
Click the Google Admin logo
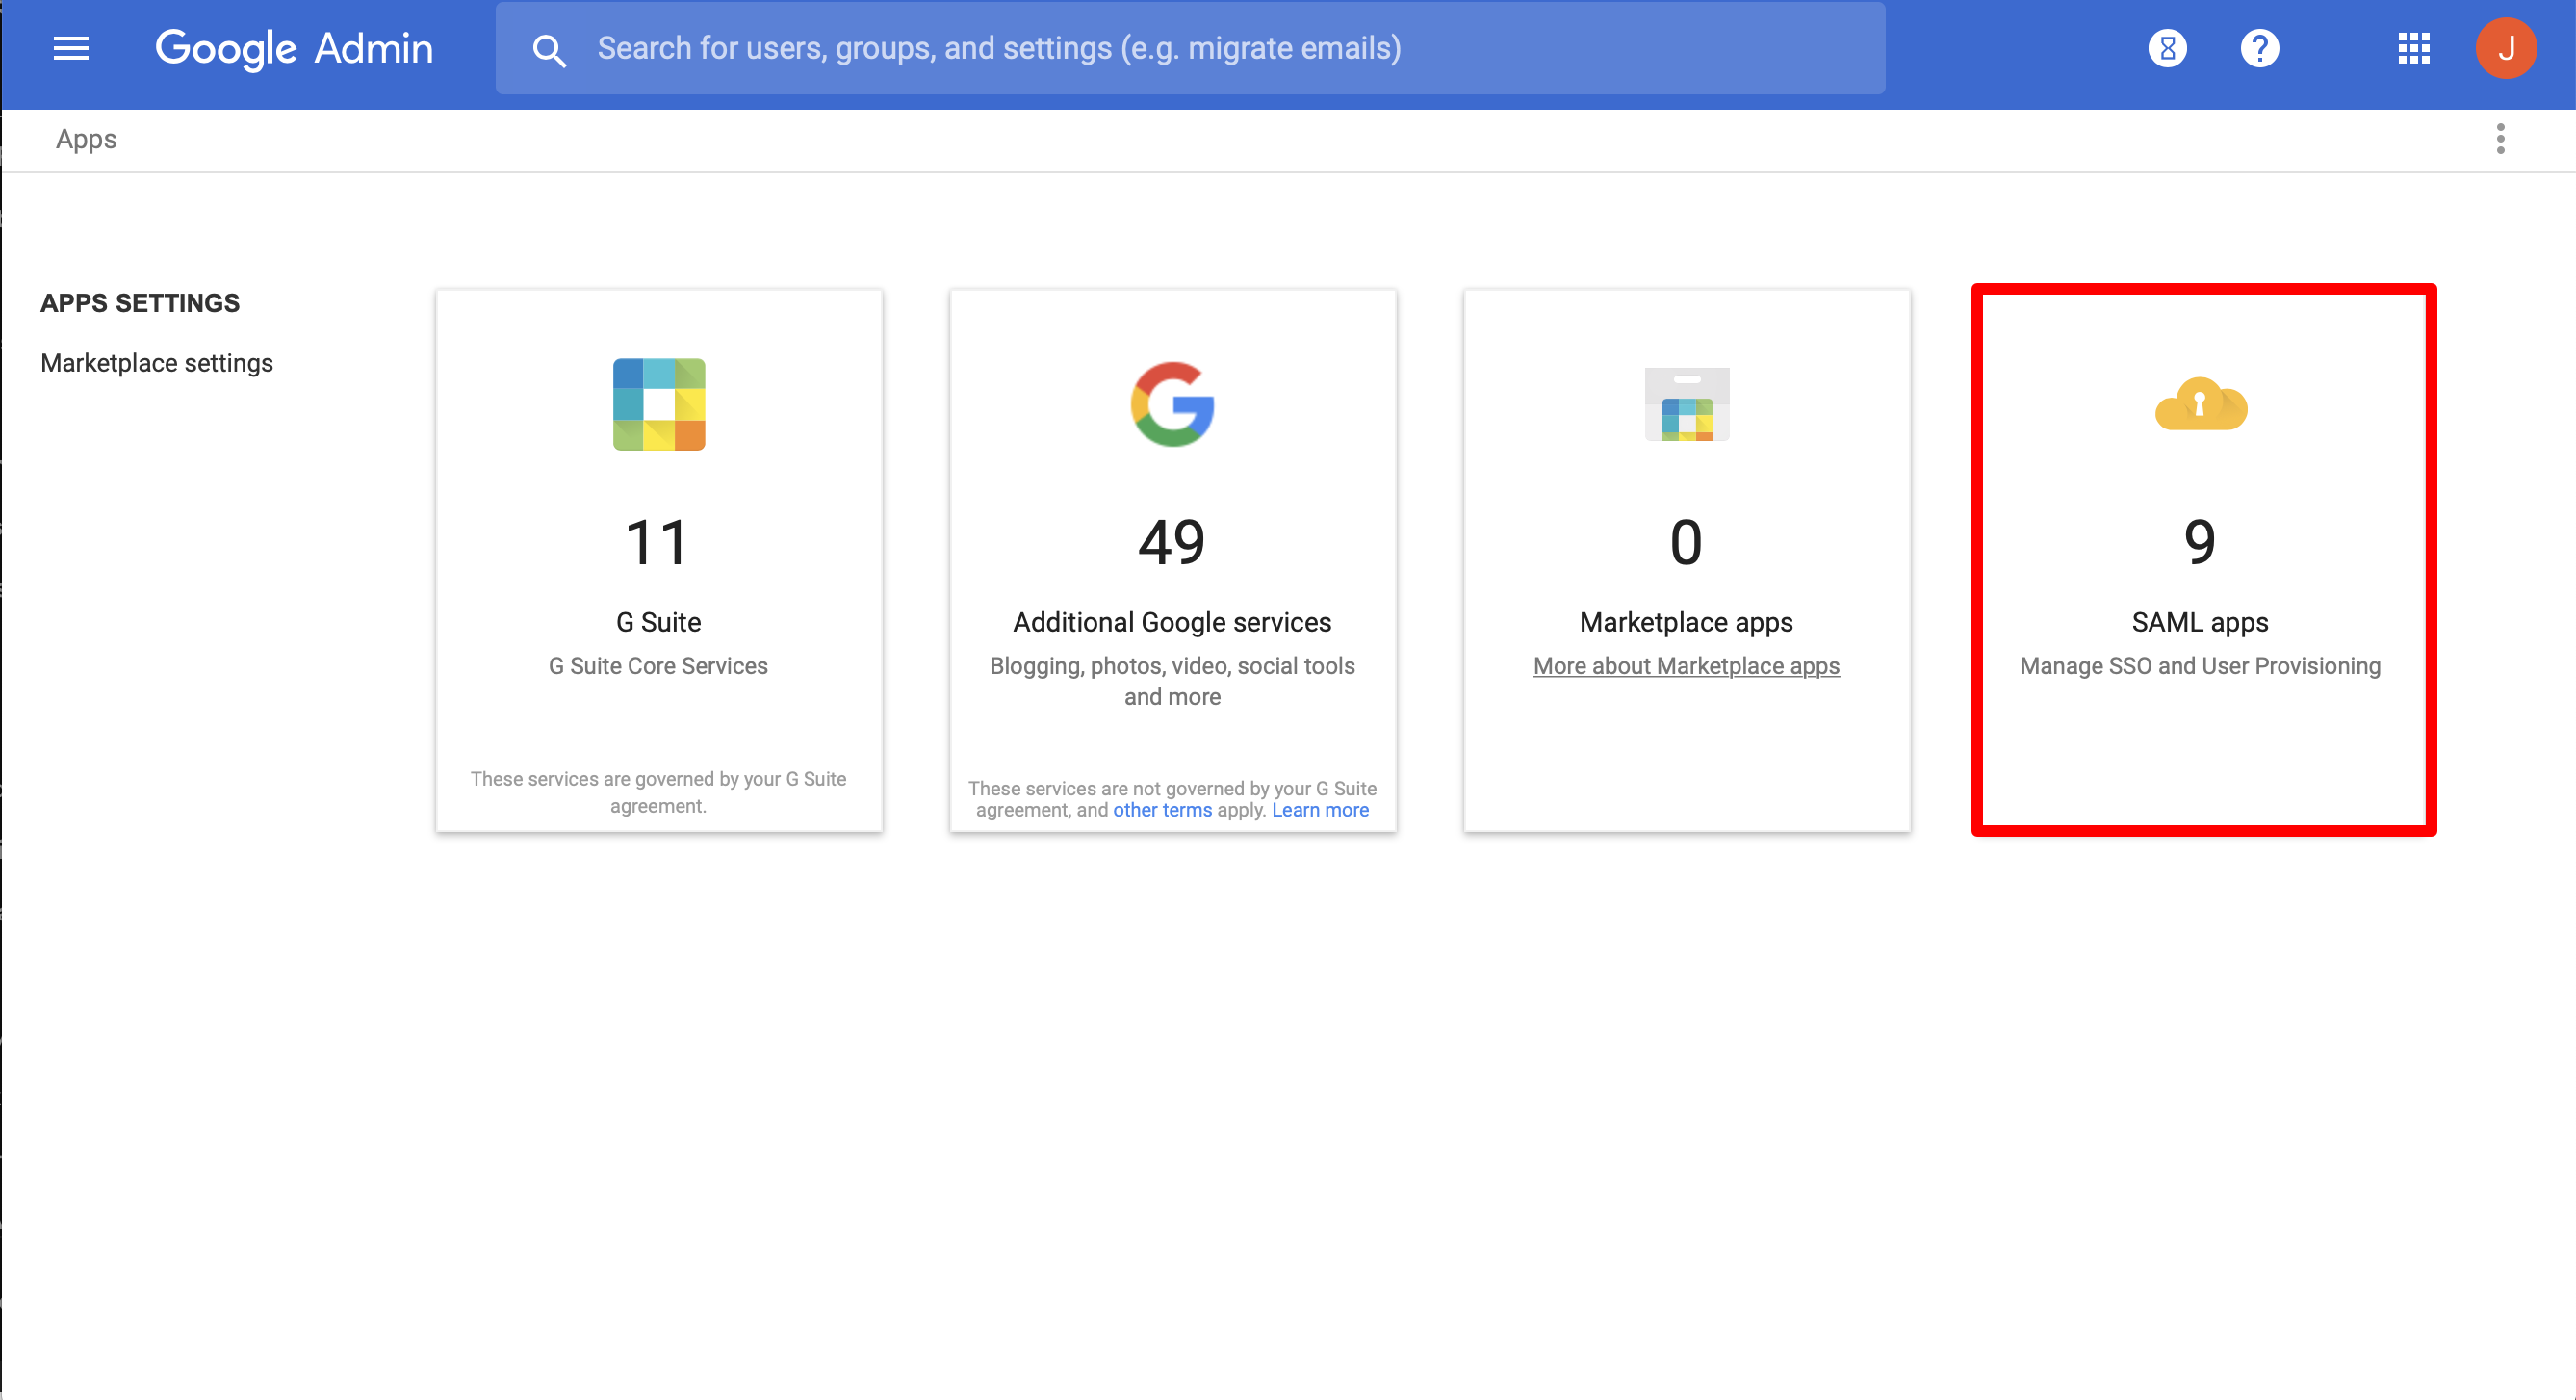tap(294, 48)
